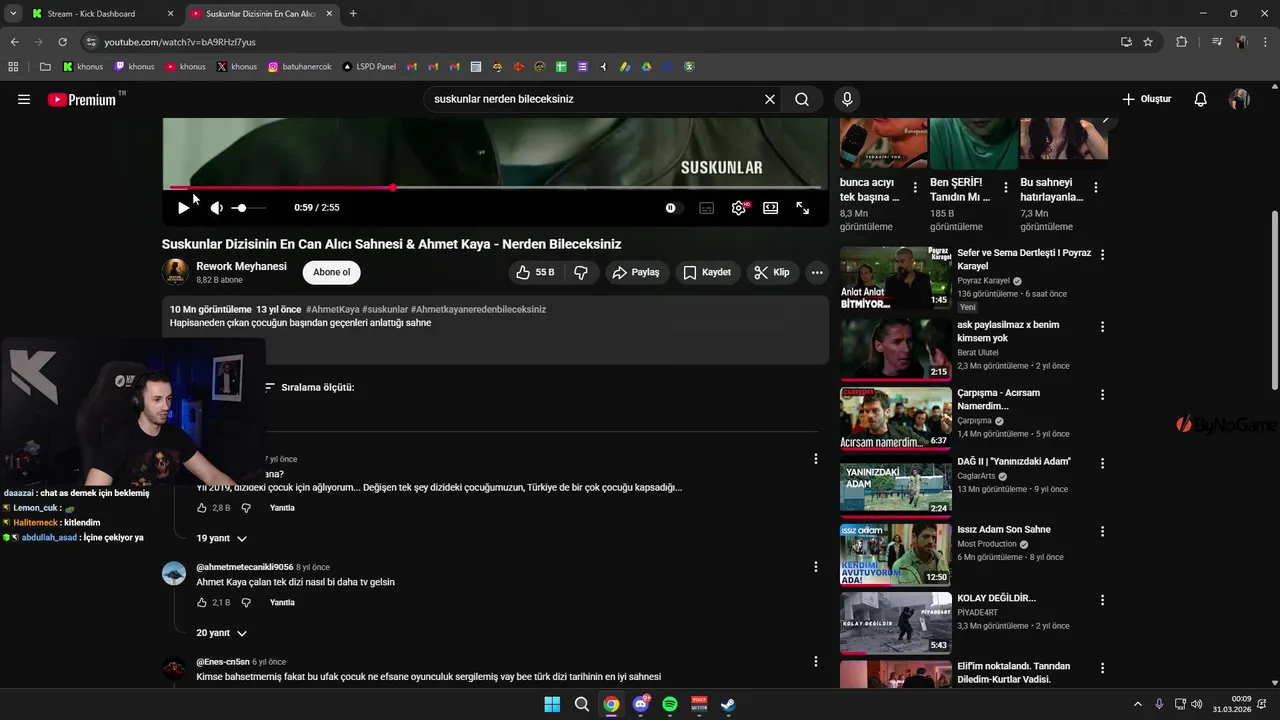This screenshot has width=1280, height=720.
Task: Open the Kick khonus bookmark
Action: (83, 67)
